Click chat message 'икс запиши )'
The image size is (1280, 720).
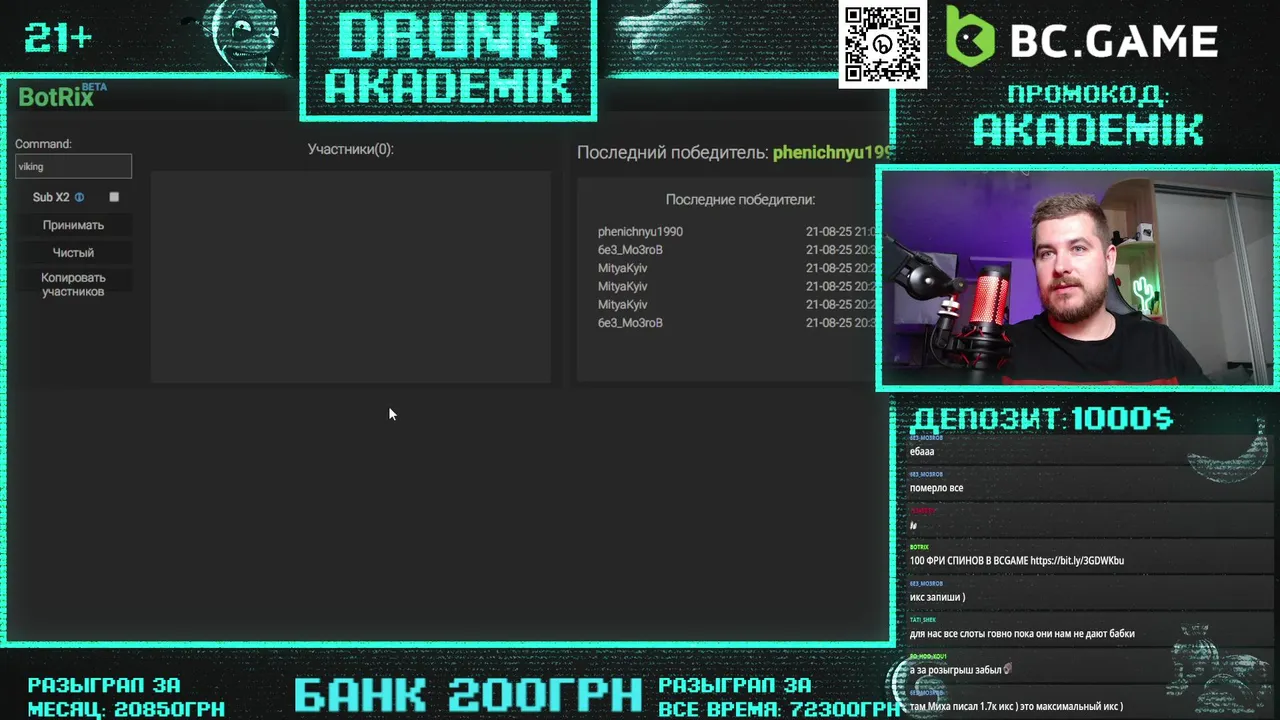[937, 597]
